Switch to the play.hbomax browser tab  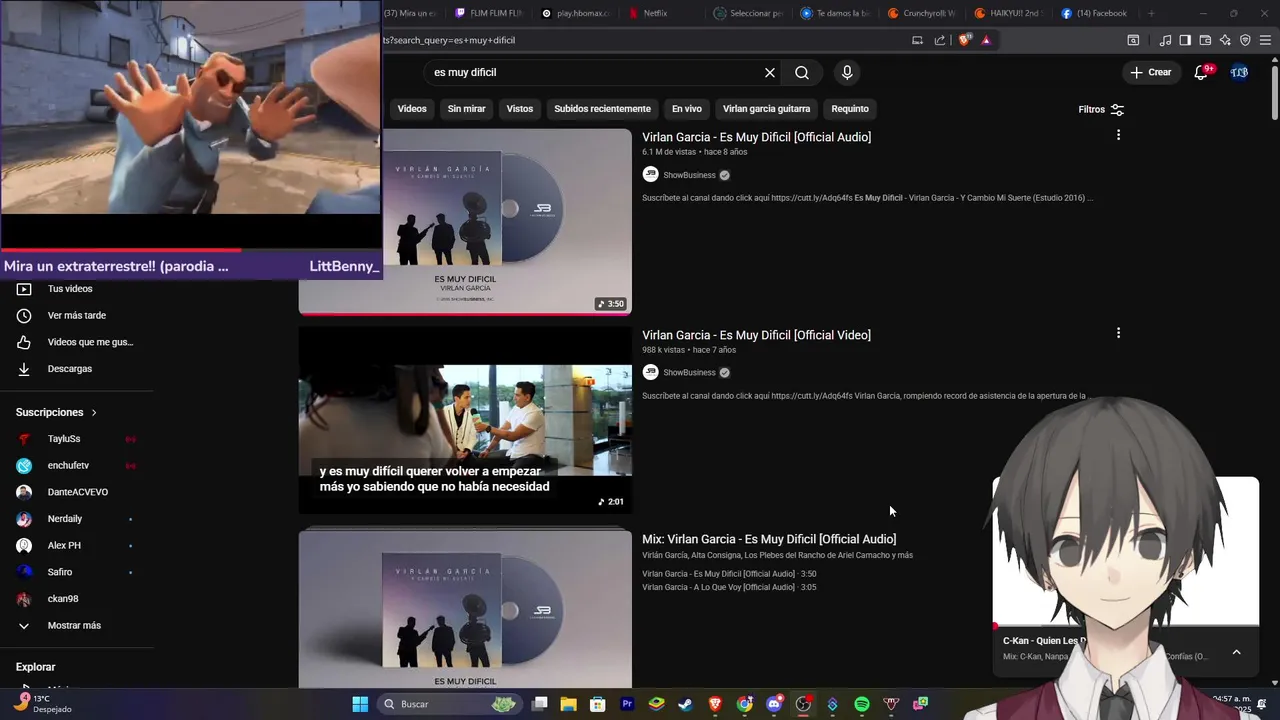pos(576,13)
